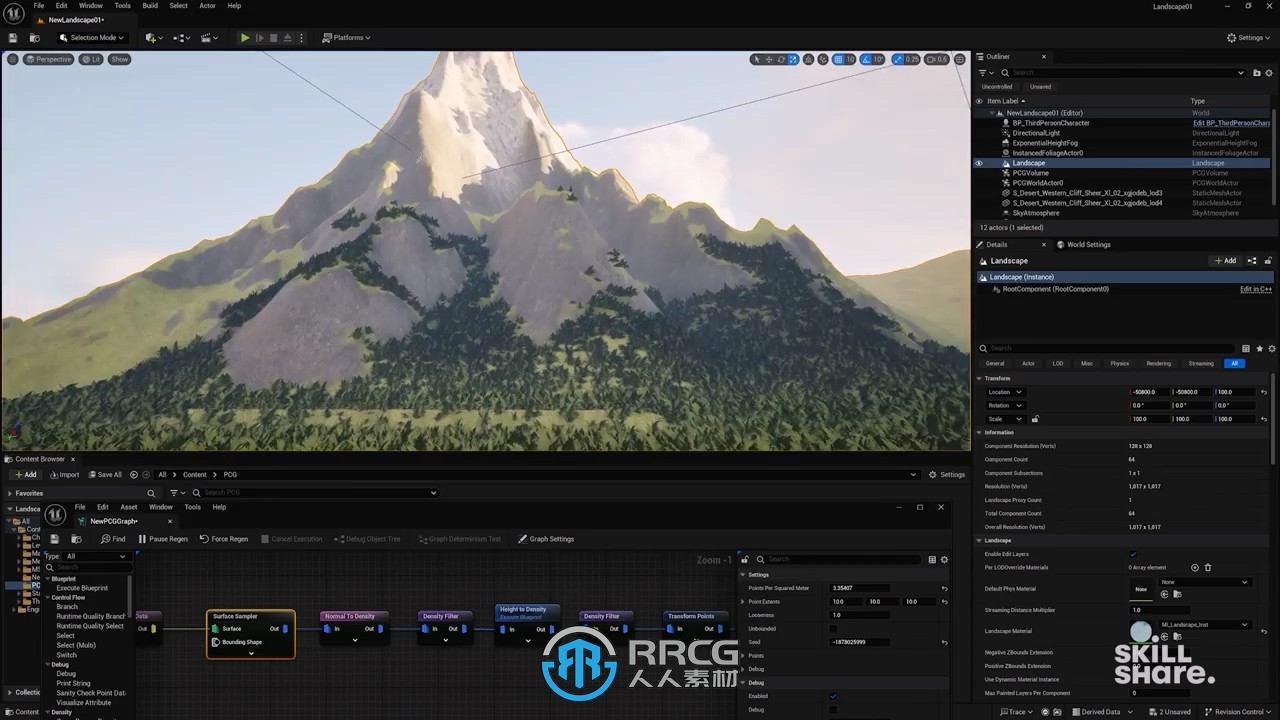1280x720 pixels.
Task: Click the Eject button in play controls
Action: coord(287,38)
